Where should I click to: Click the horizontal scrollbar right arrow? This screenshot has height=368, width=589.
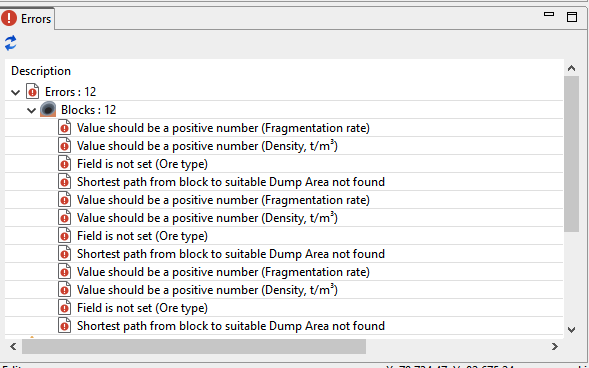(555, 346)
